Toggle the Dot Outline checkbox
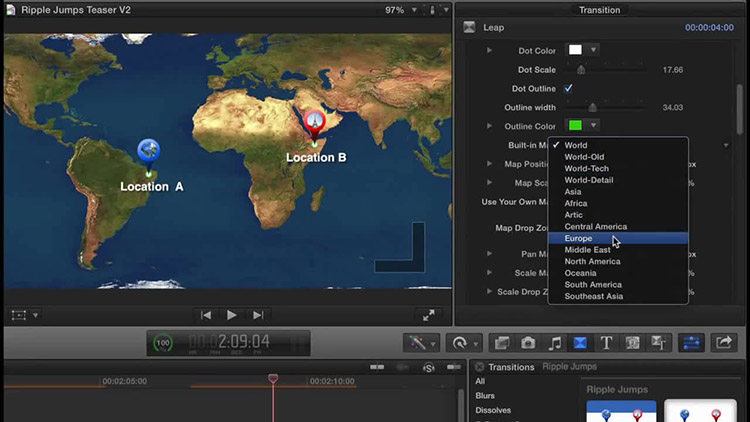This screenshot has width=750, height=422. click(x=568, y=89)
